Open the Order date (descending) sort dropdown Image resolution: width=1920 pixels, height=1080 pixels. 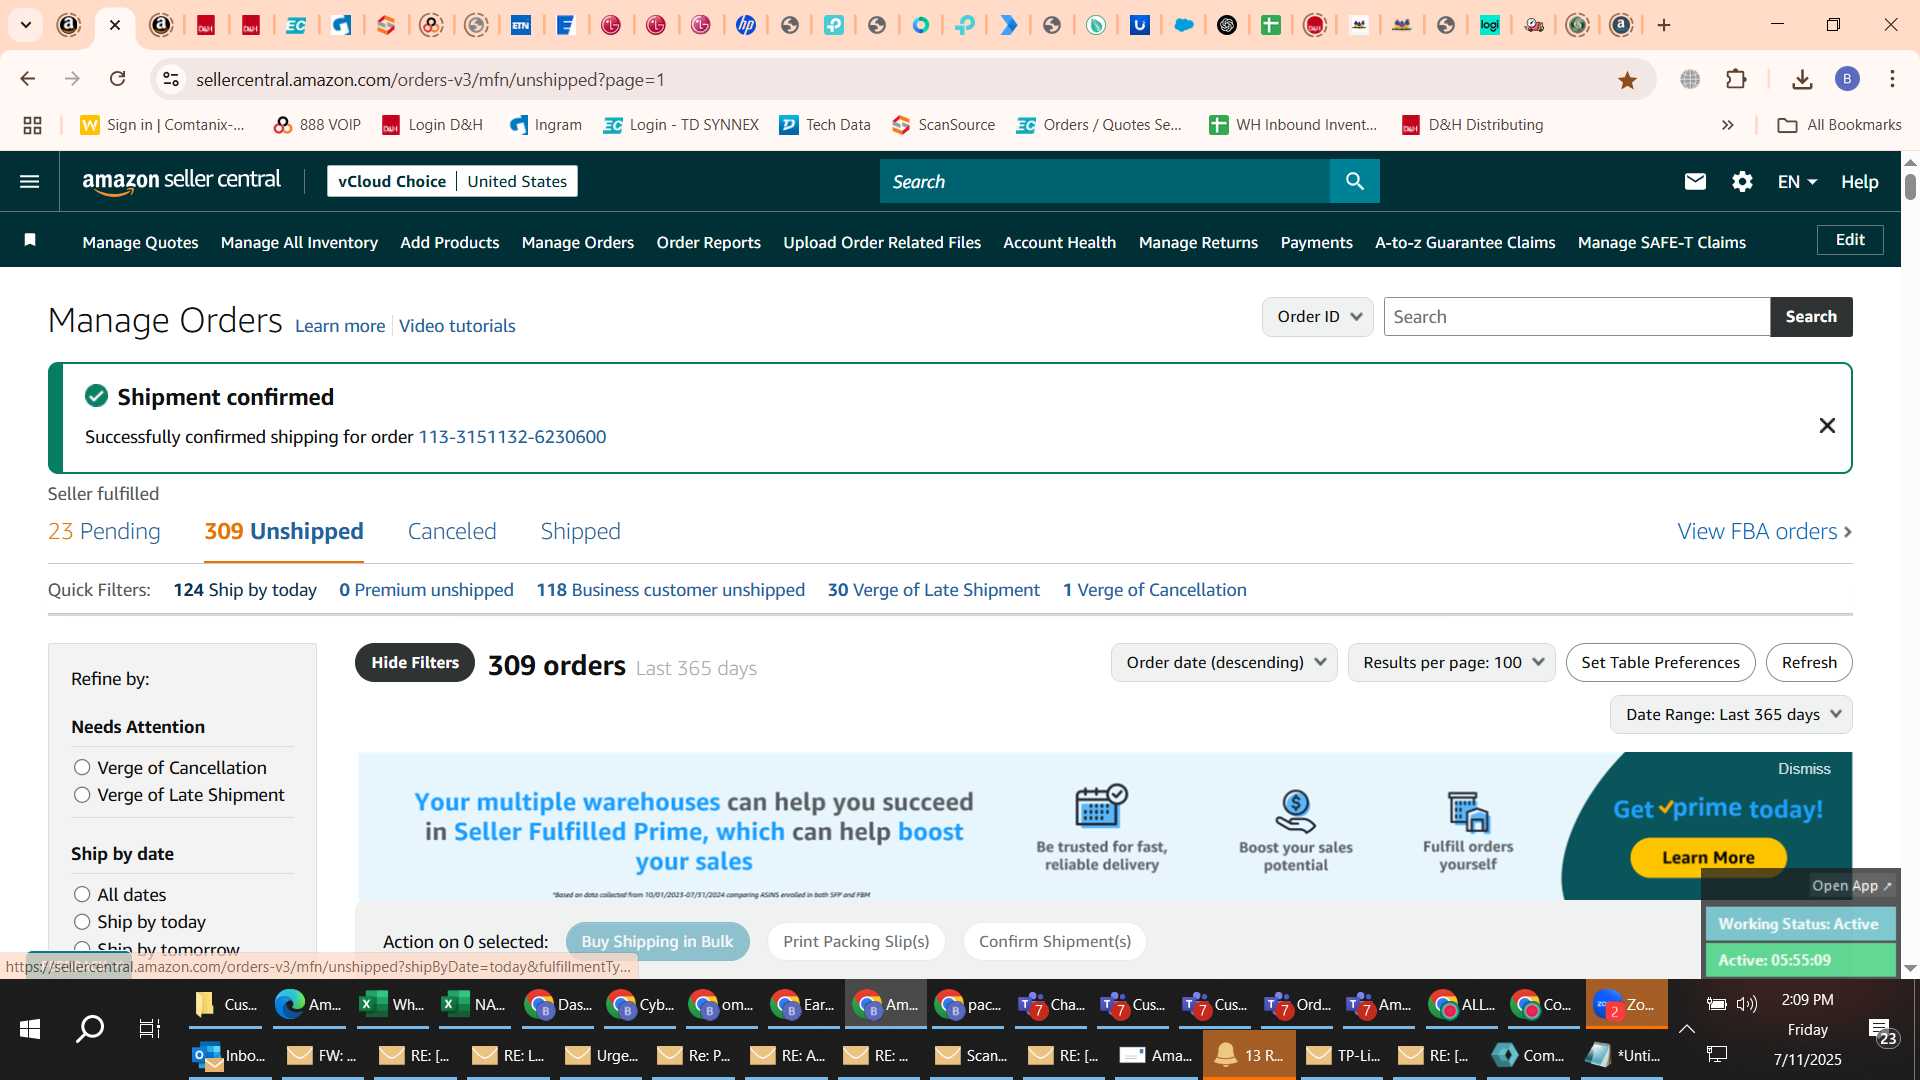1224,662
